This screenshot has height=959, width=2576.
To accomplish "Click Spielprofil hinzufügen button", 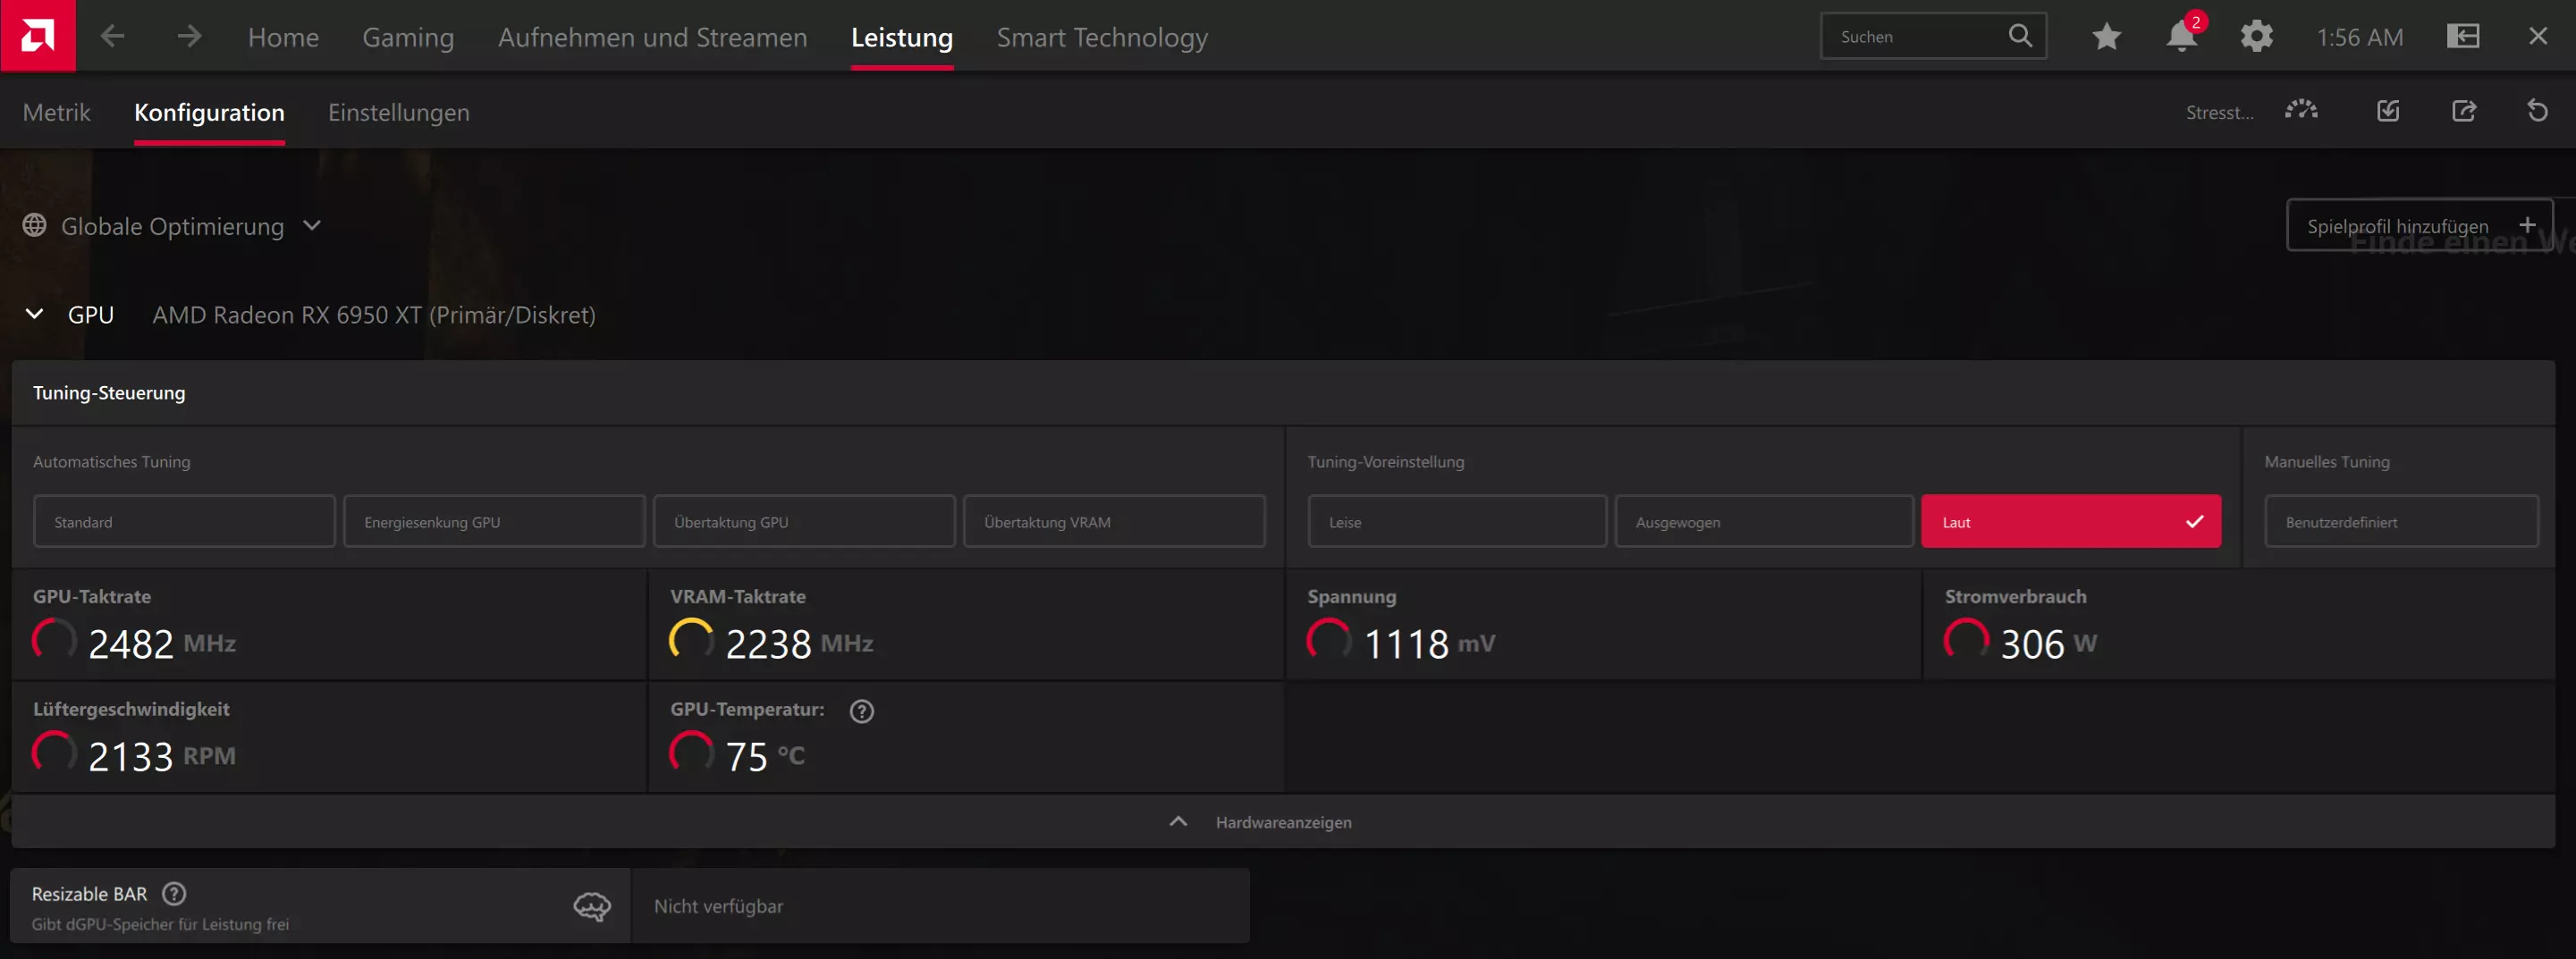I will point(2419,225).
